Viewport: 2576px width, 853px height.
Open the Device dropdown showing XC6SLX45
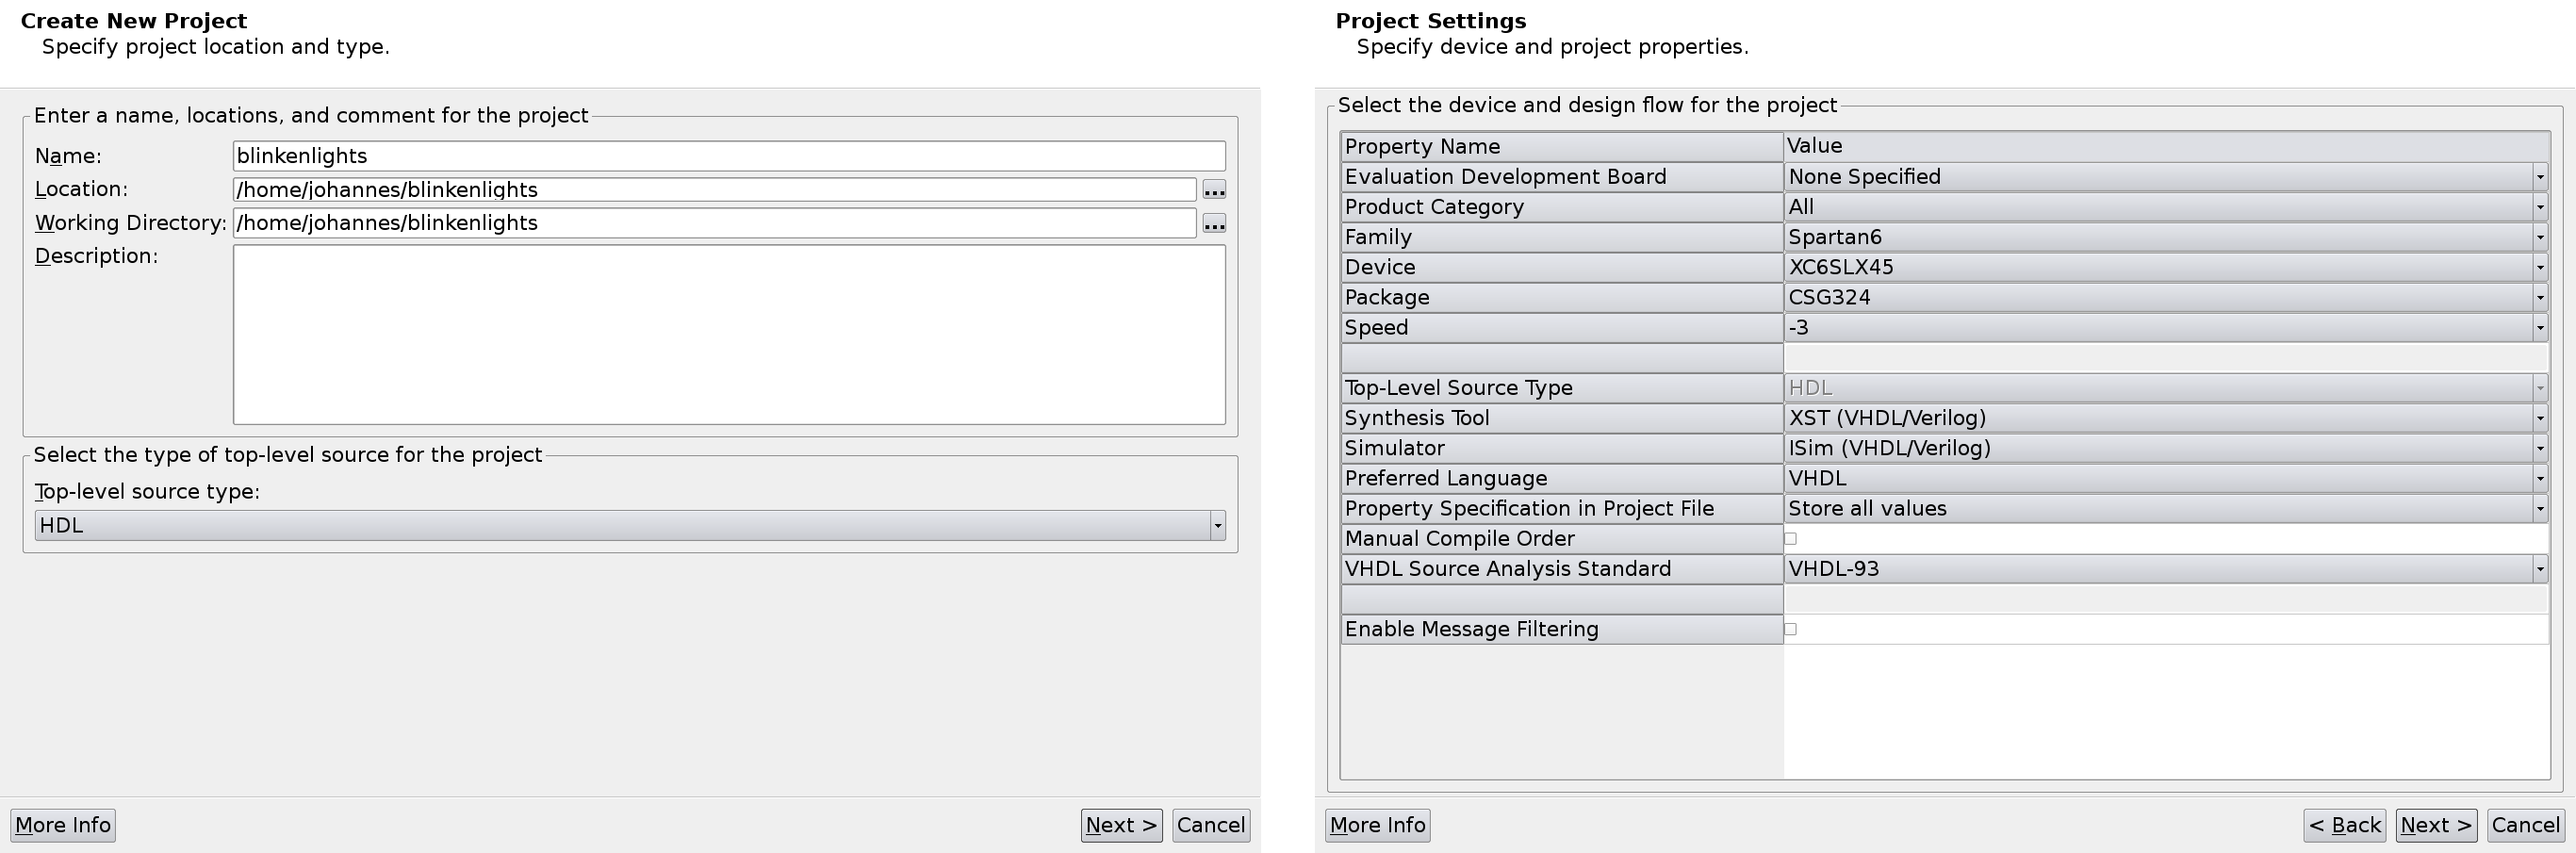tap(2165, 267)
